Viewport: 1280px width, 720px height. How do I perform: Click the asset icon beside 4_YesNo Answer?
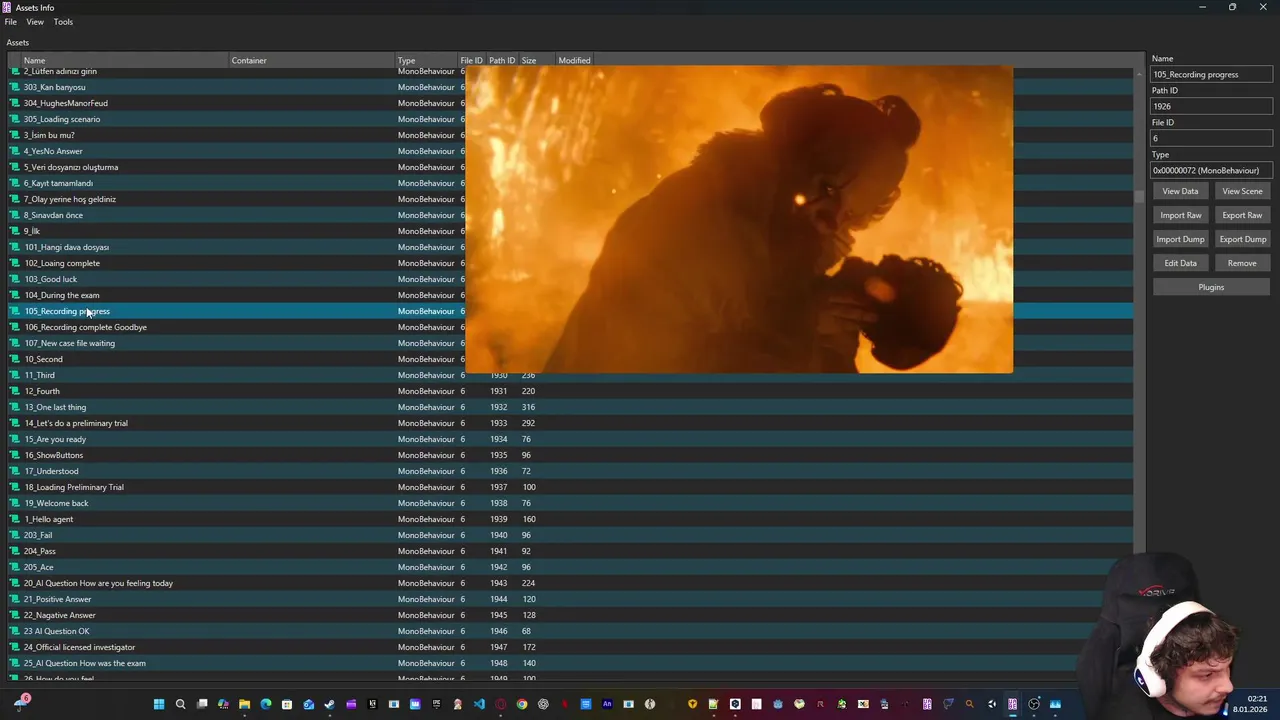click(x=15, y=151)
